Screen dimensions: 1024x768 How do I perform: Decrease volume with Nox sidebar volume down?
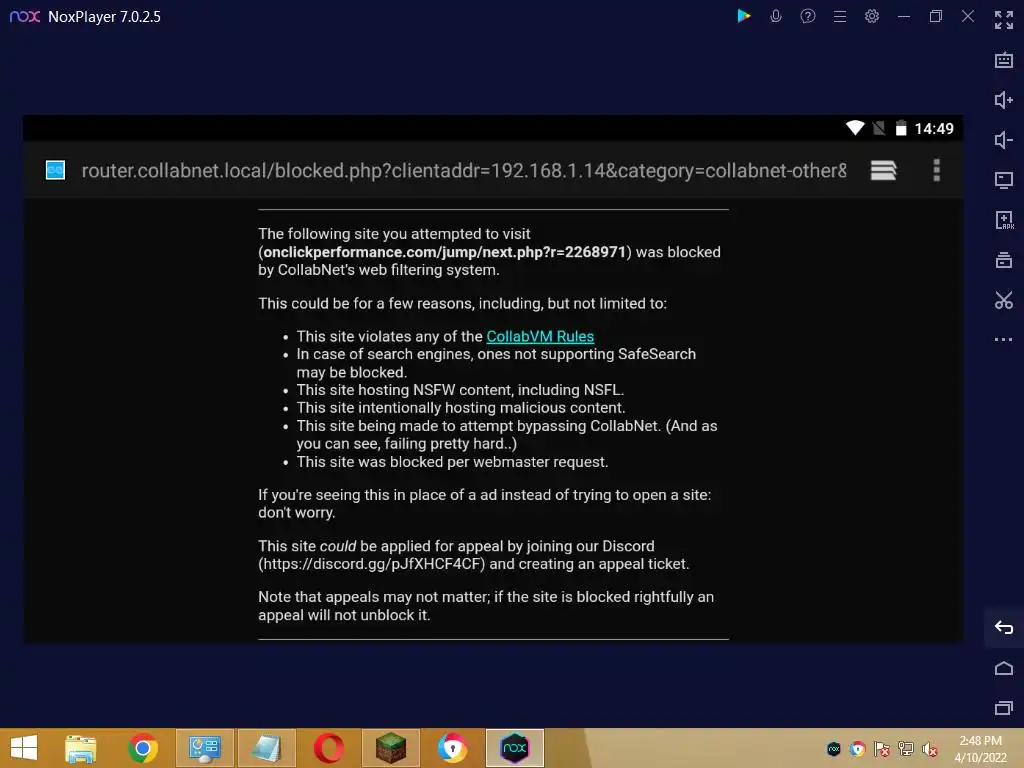pos(1004,140)
